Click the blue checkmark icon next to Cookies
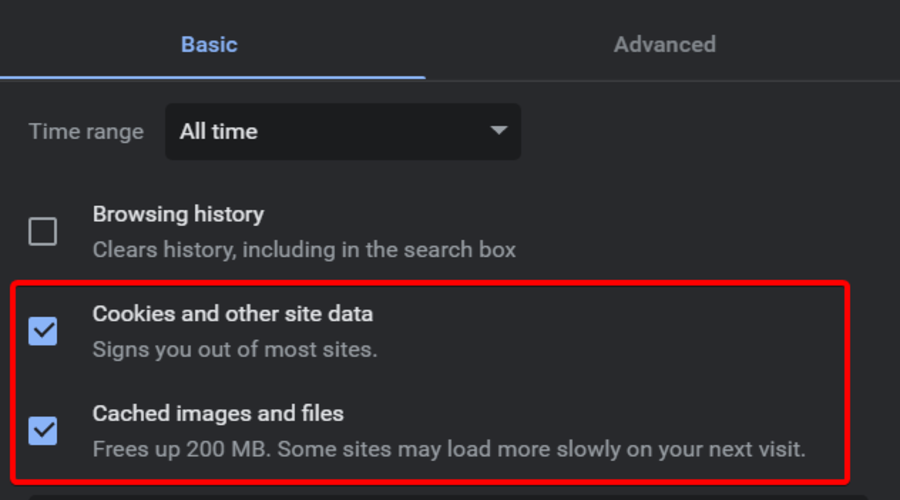900x500 pixels. click(43, 331)
